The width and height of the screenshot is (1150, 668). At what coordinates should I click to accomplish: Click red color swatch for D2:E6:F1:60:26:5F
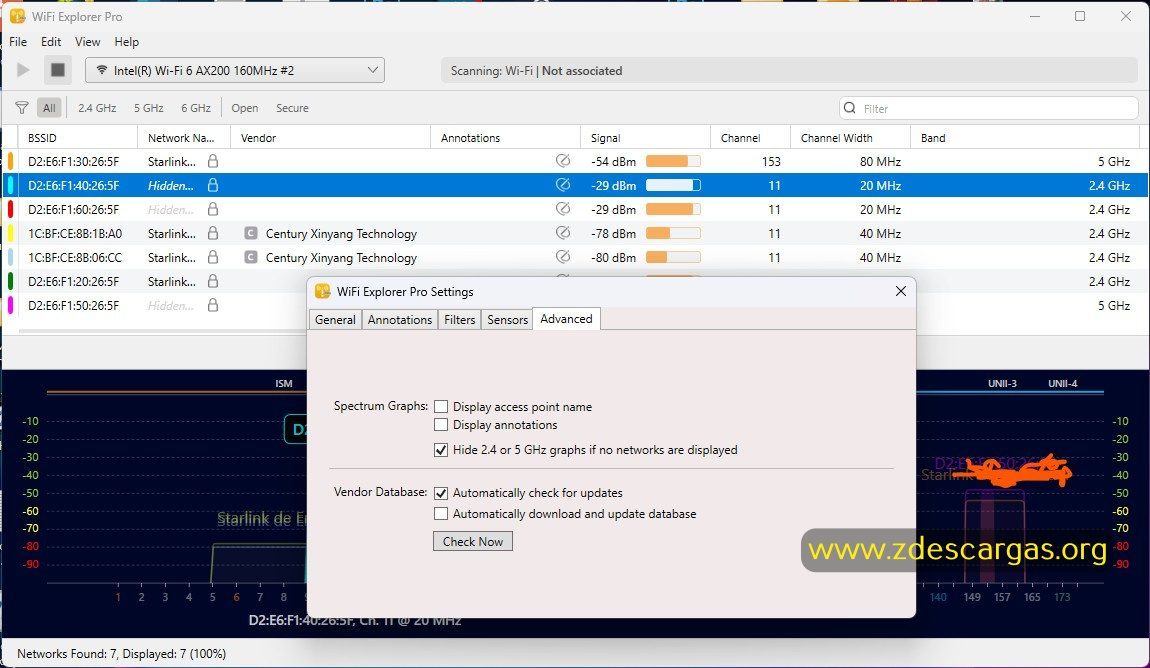(10, 209)
